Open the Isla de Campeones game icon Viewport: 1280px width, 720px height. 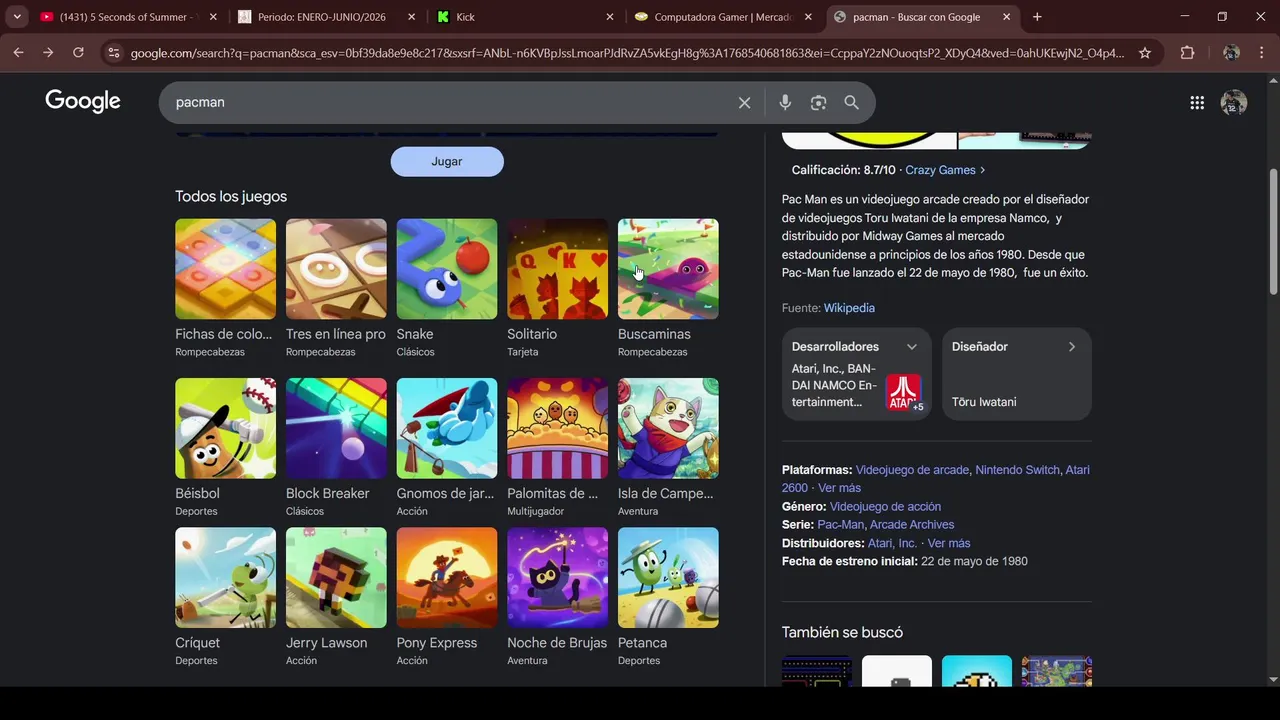pyautogui.click(x=668, y=428)
